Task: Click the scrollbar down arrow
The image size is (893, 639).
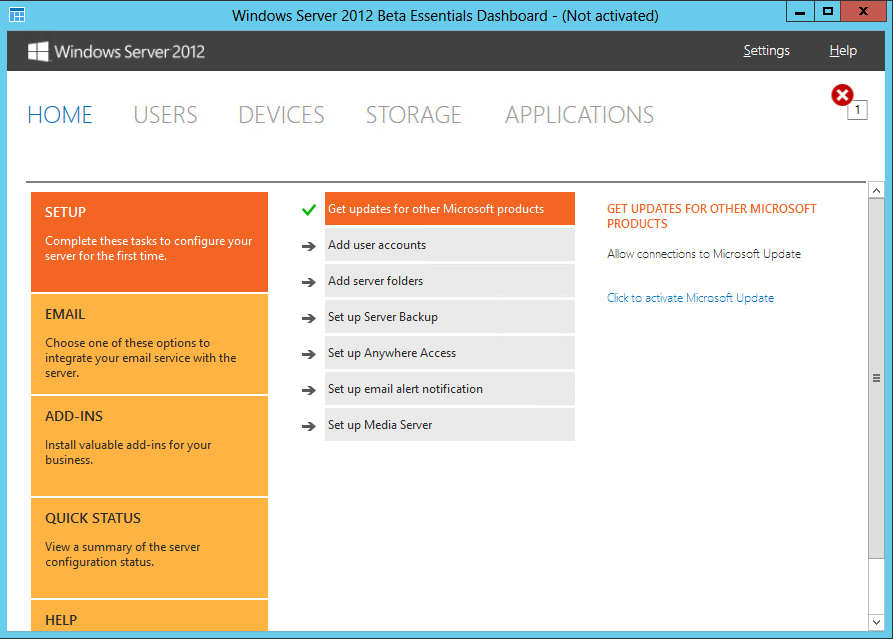Action: 876,622
